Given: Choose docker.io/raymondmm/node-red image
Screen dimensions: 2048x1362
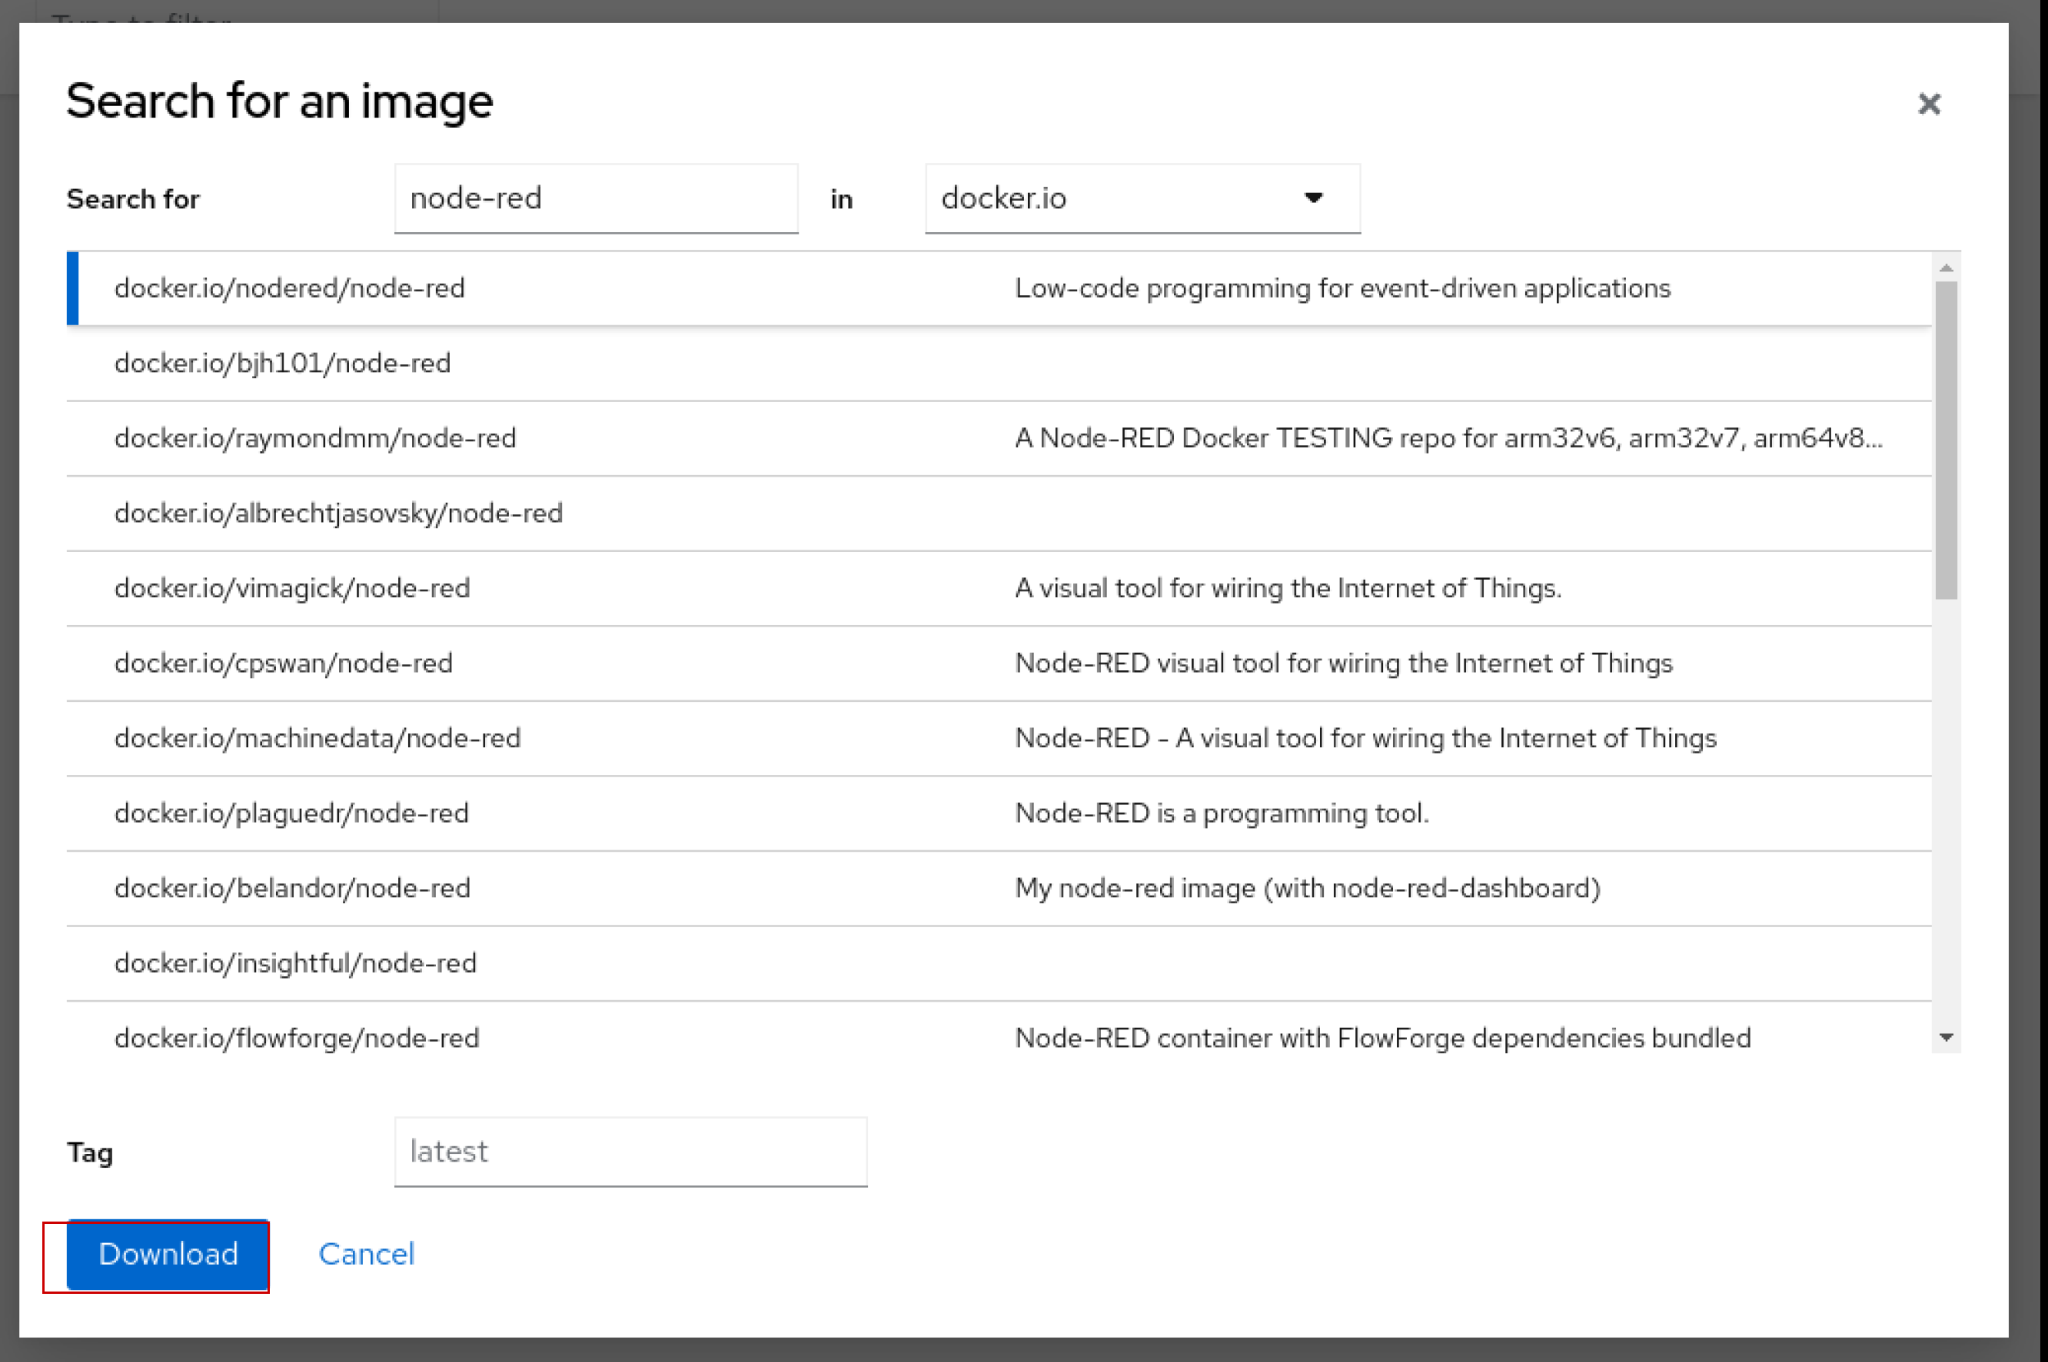Looking at the screenshot, I should pyautogui.click(x=315, y=439).
